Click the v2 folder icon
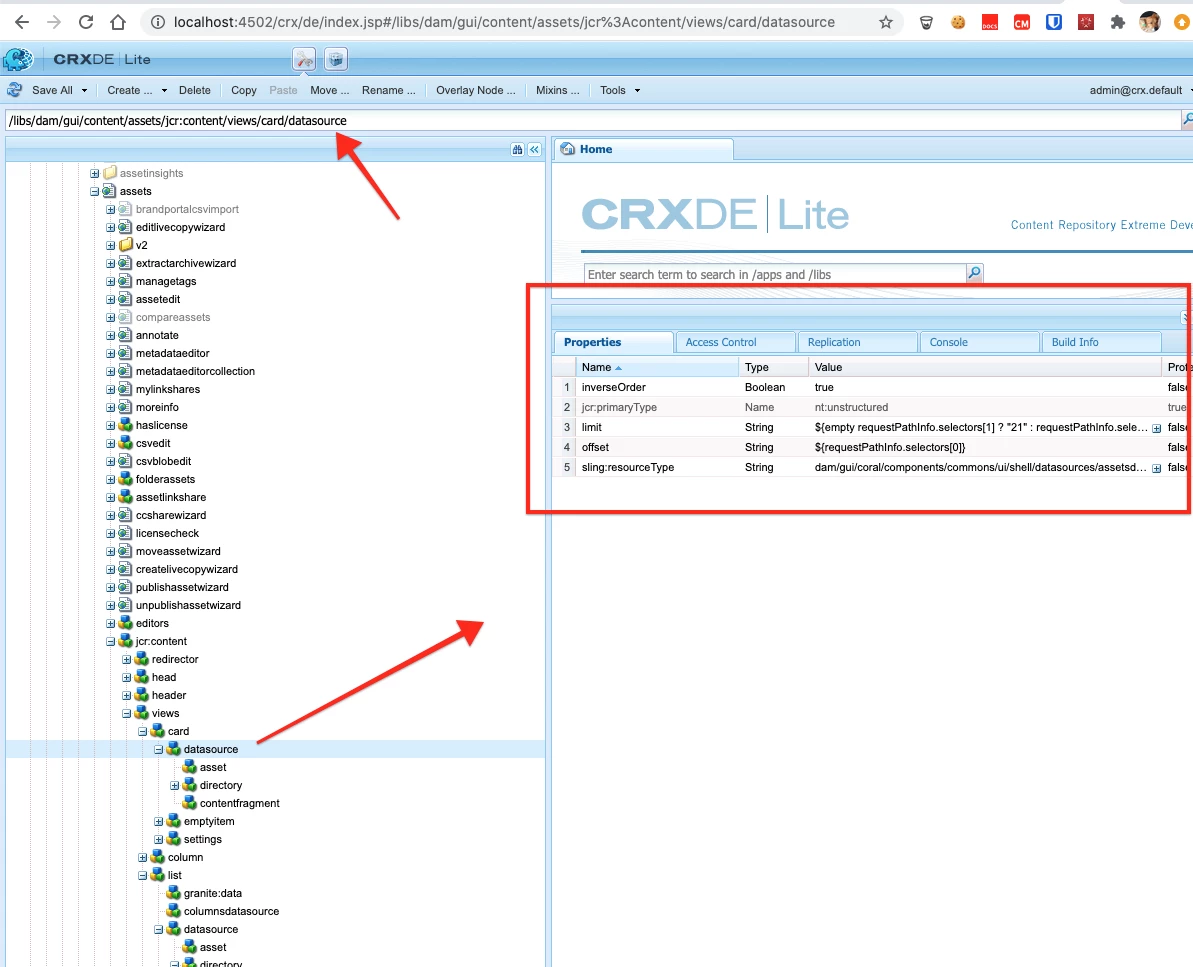This screenshot has width=1193, height=967. pyautogui.click(x=126, y=245)
